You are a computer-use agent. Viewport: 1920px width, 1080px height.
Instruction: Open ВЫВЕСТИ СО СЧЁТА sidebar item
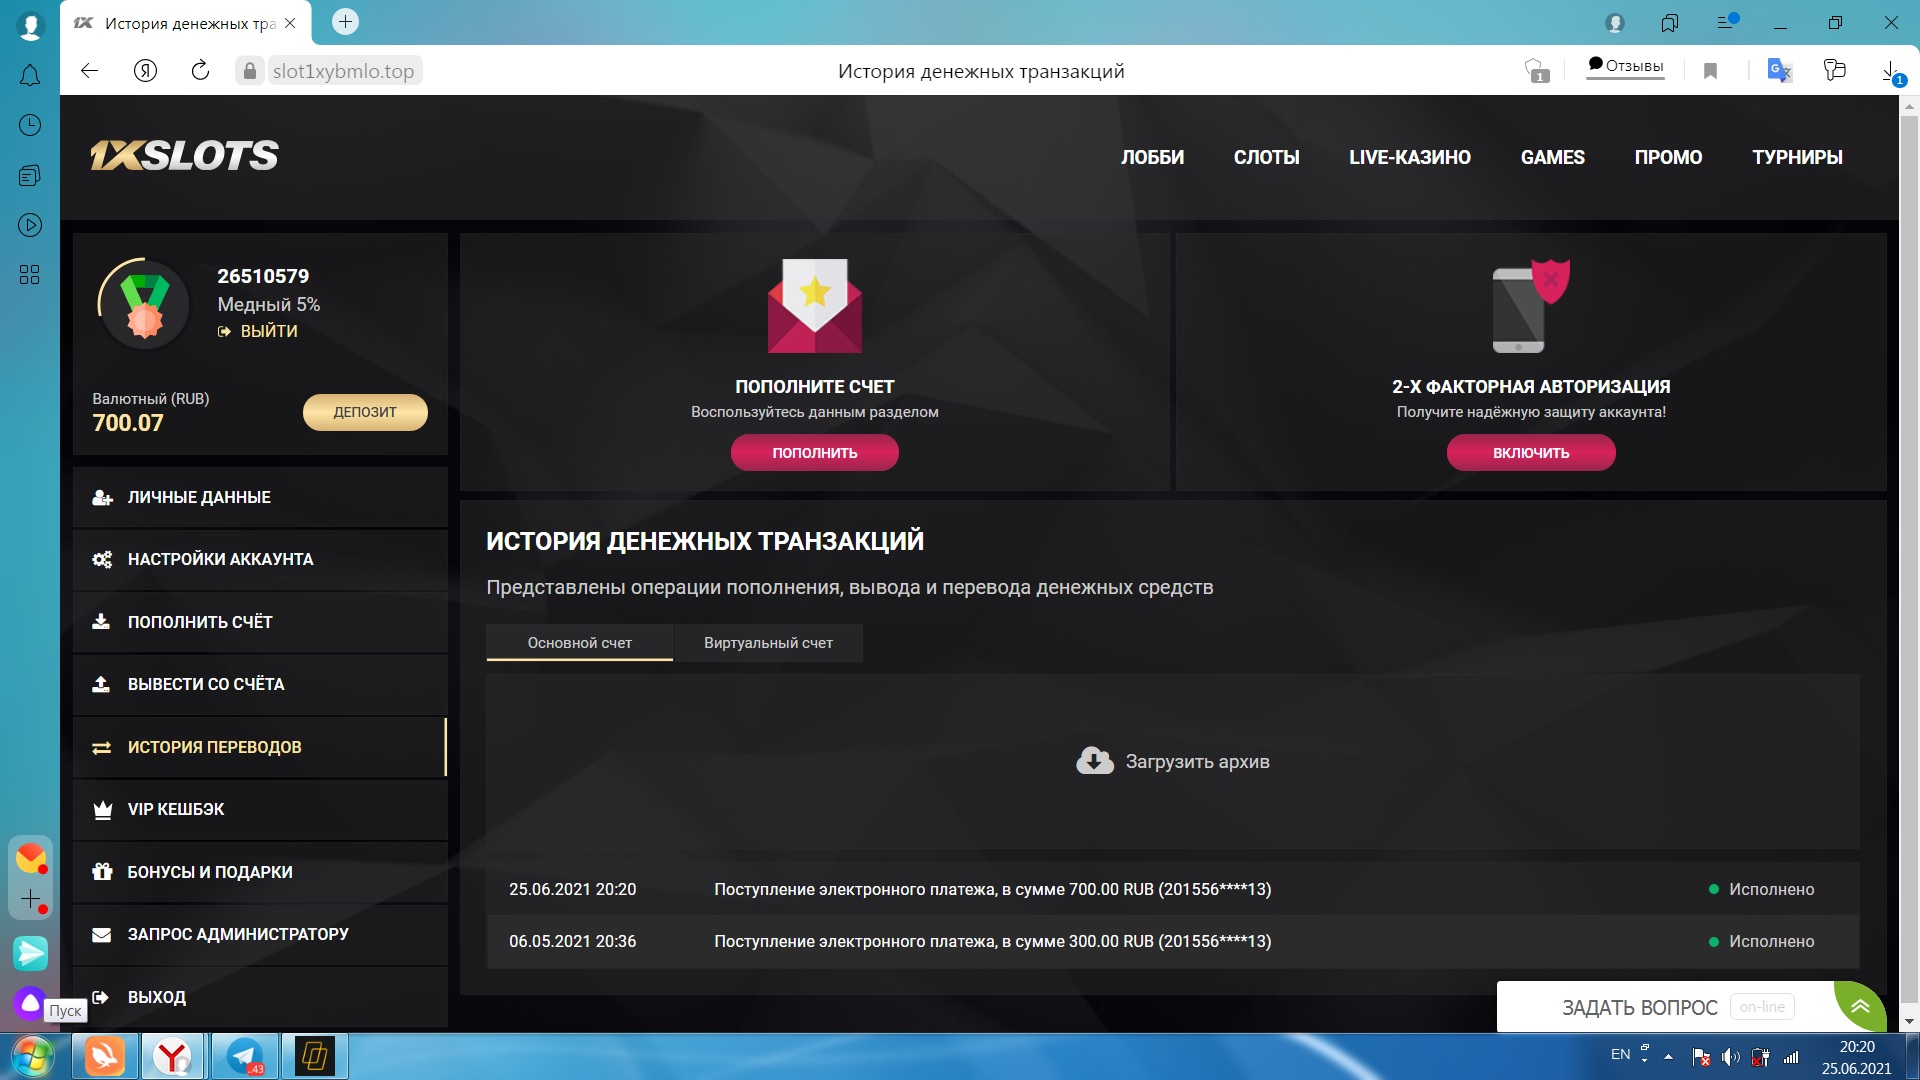coord(206,684)
